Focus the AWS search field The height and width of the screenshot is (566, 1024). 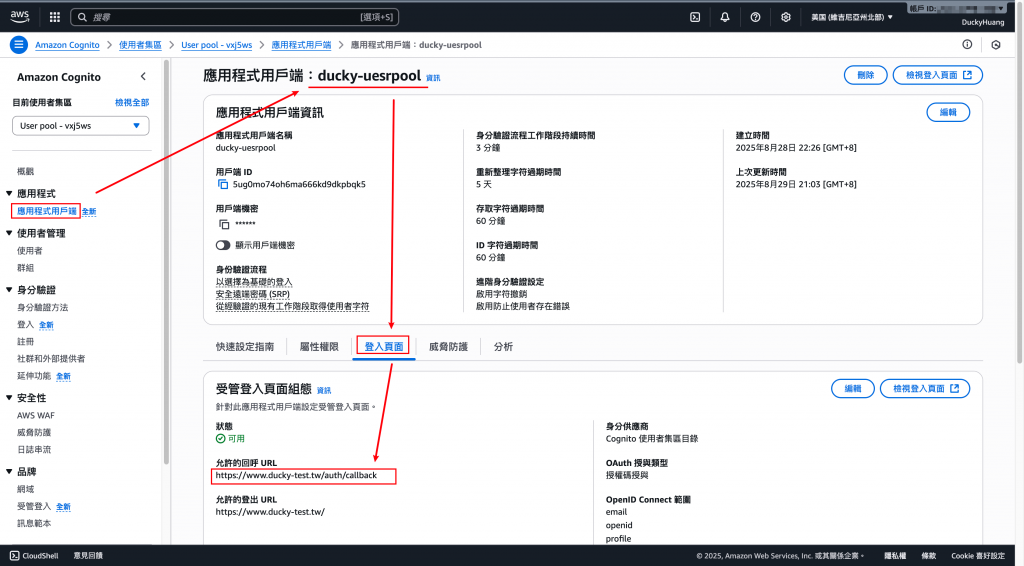coord(234,17)
